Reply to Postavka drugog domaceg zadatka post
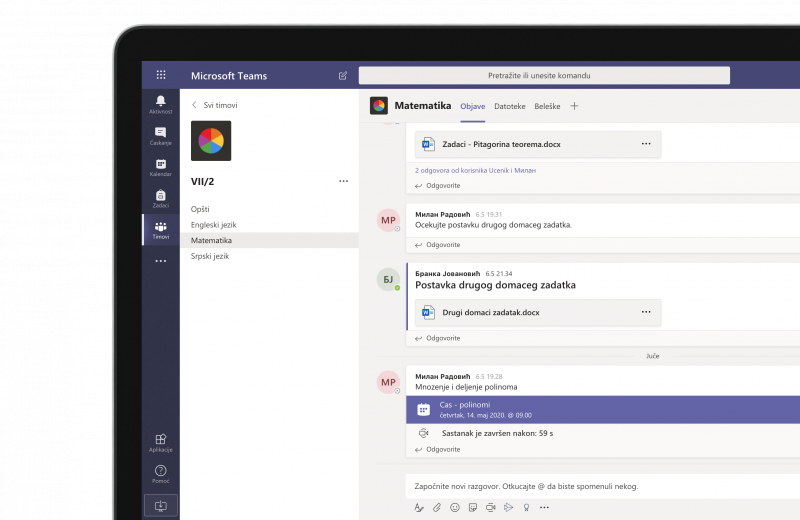Viewport: 800px width, 520px height. [438, 338]
